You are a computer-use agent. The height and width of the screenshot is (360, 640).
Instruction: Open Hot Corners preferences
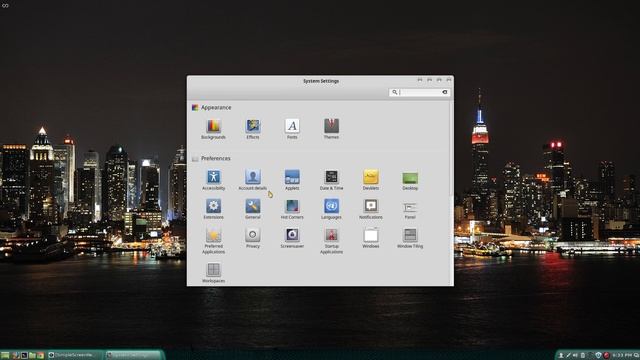pyautogui.click(x=292, y=209)
